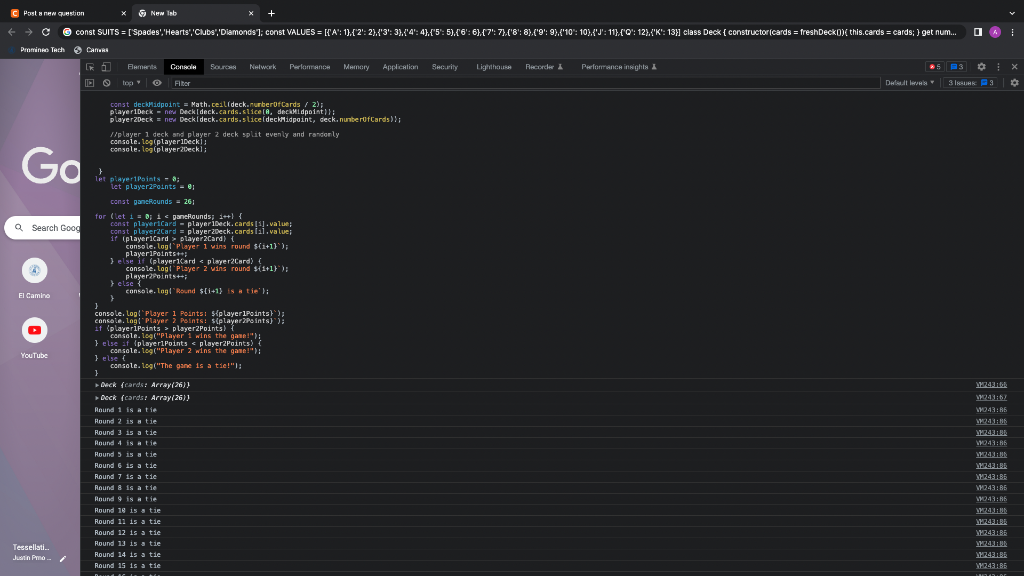Go back in browser history
Viewport: 1024px width, 576px height.
[12, 32]
